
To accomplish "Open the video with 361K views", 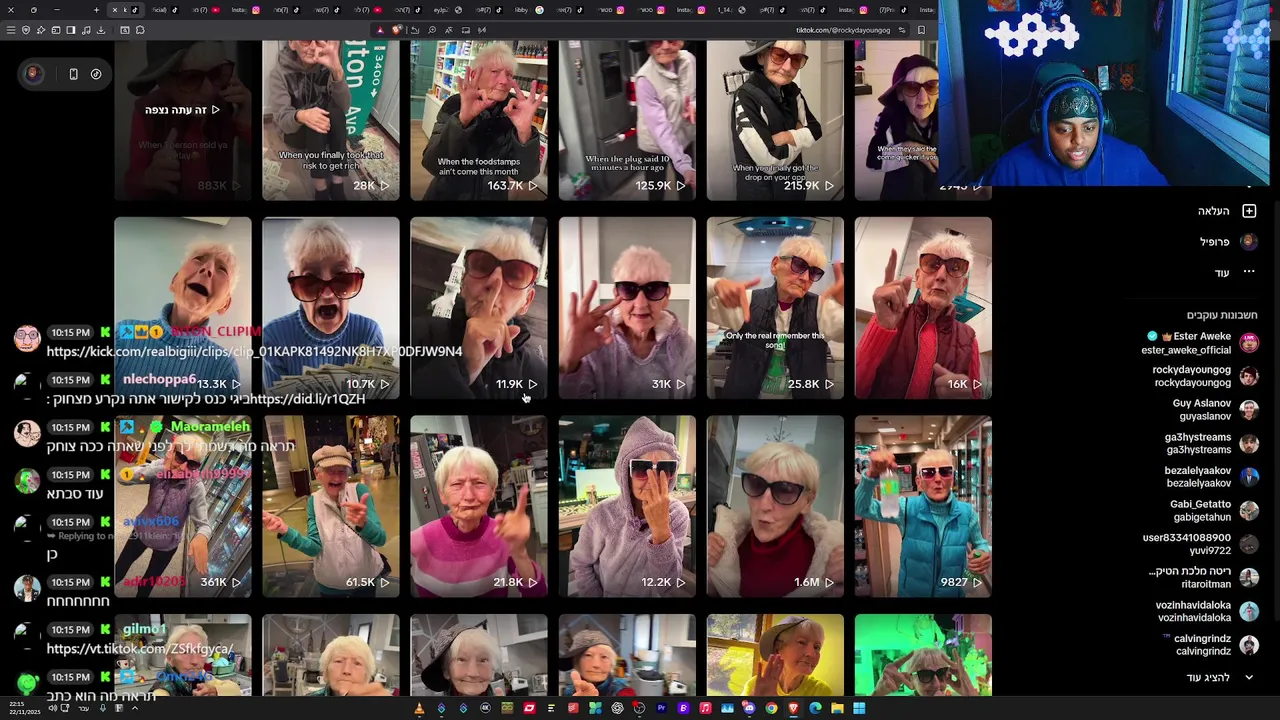I will [x=183, y=506].
